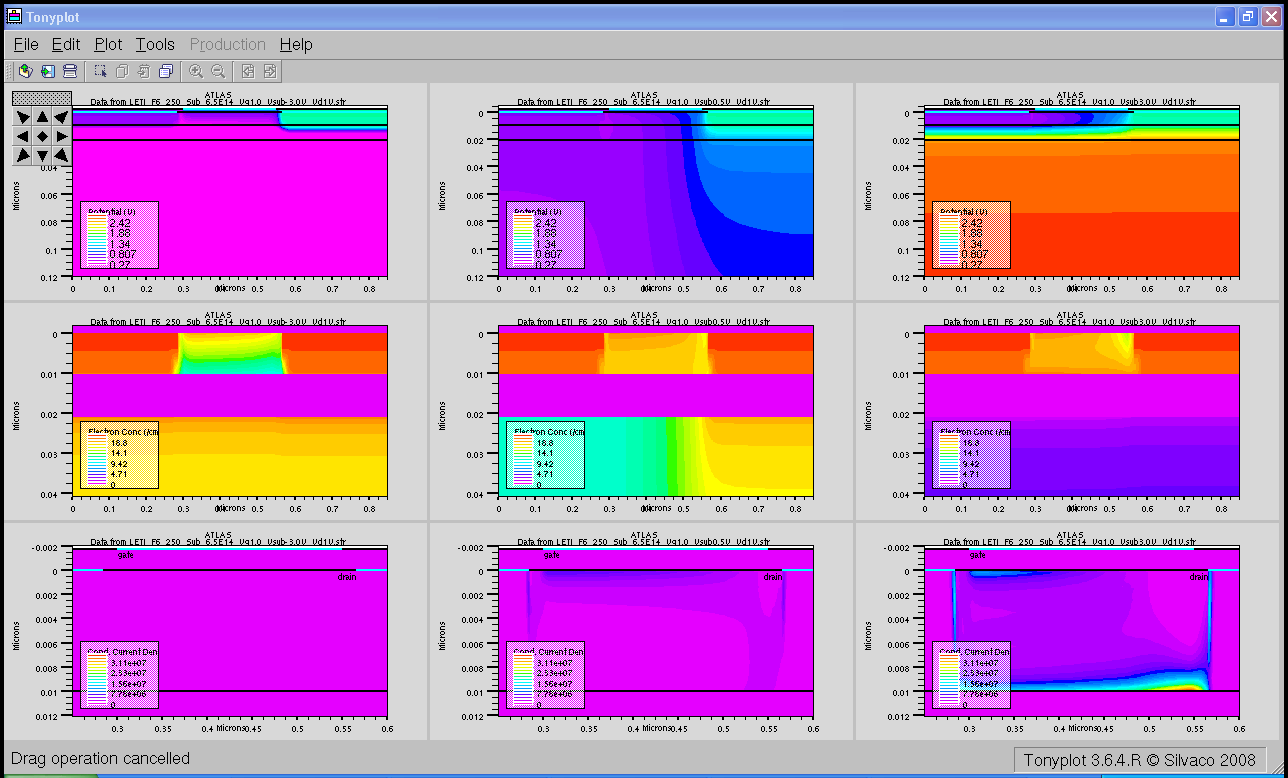Select the Current Density plot for Vsub-3.0V
Screen dimensions: 1288x778
tap(230, 632)
